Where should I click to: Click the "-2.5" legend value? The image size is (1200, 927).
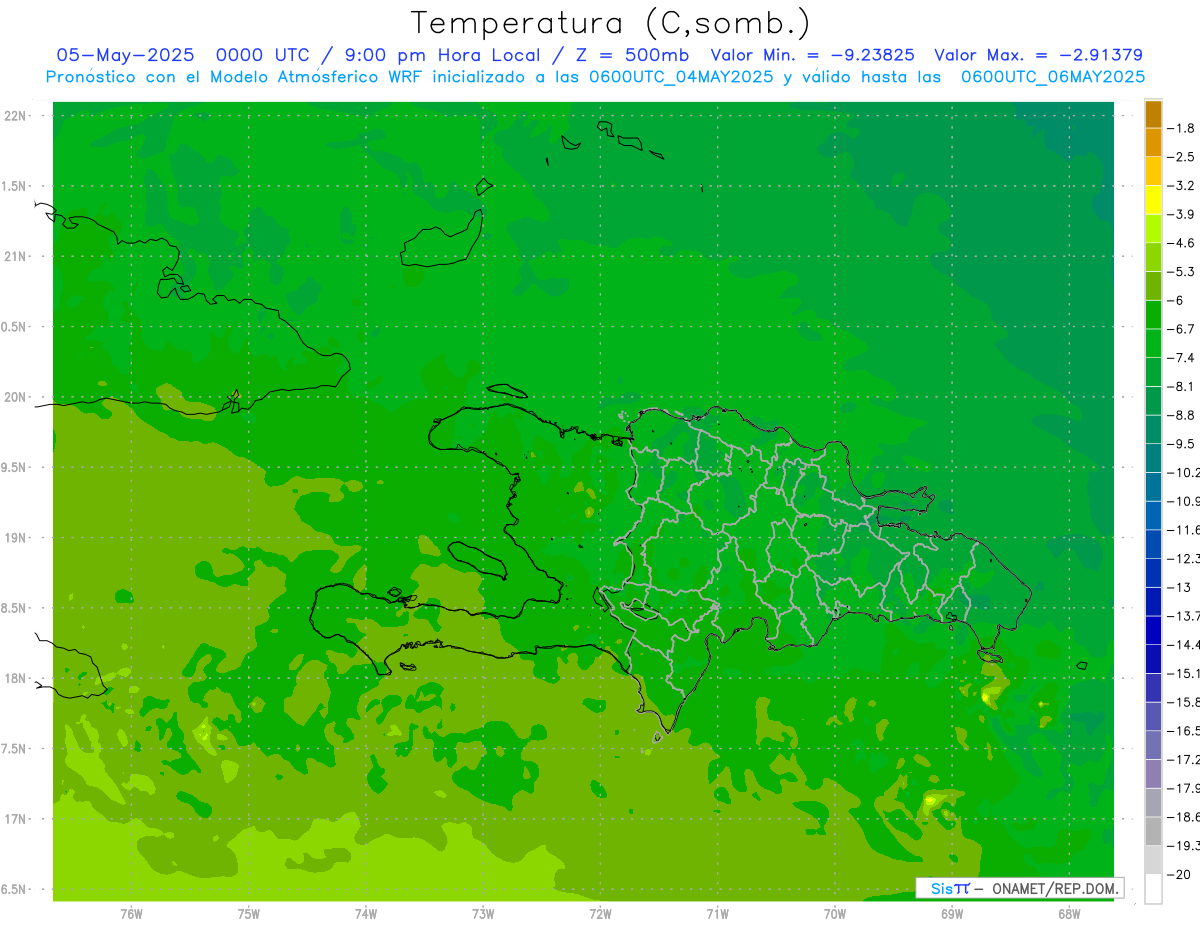tap(1182, 157)
